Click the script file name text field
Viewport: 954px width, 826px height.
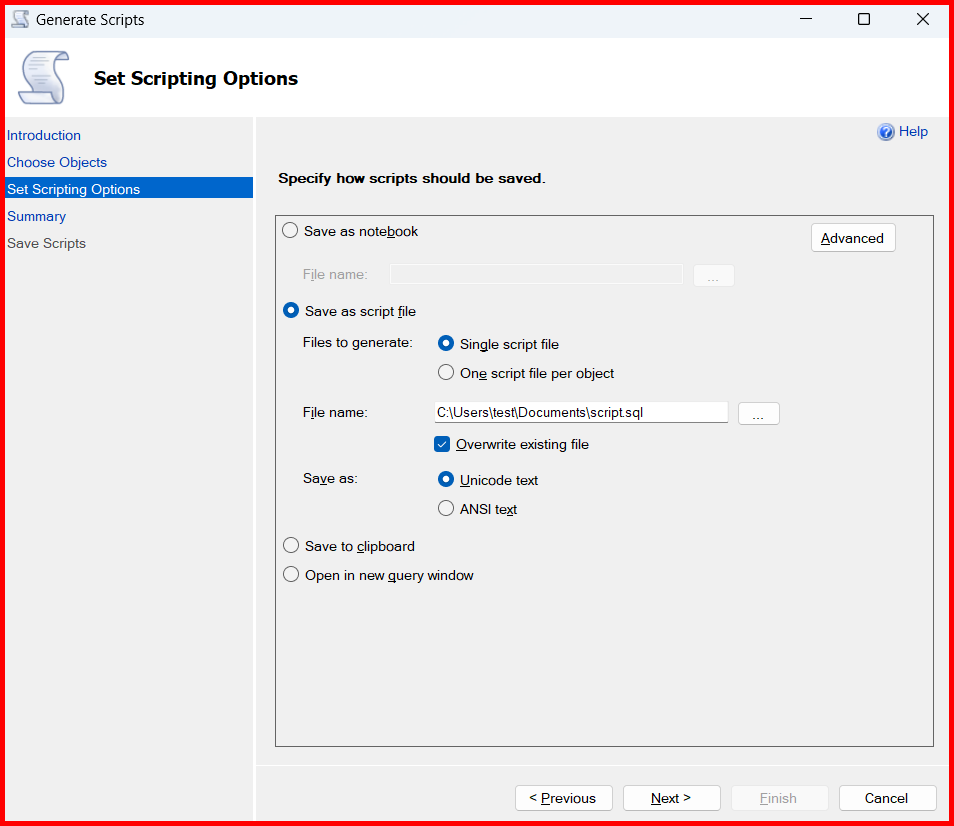coord(580,412)
